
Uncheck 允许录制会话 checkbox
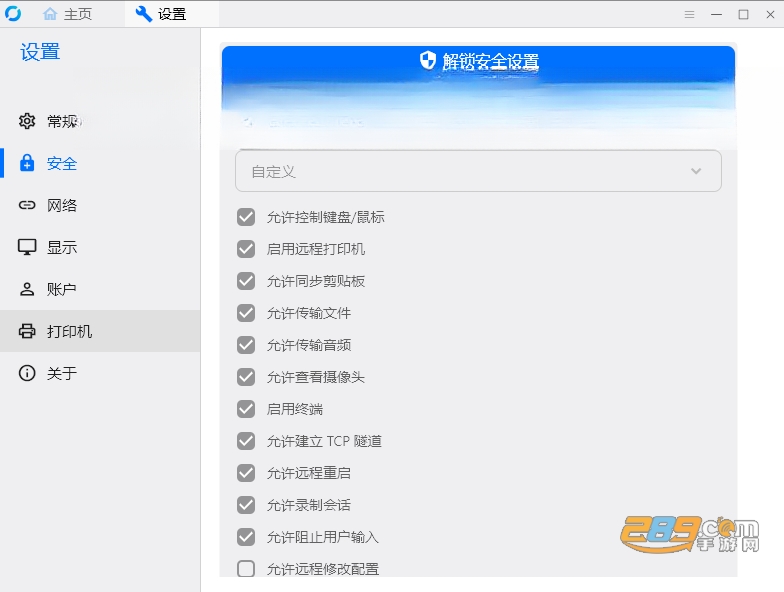[x=246, y=505]
